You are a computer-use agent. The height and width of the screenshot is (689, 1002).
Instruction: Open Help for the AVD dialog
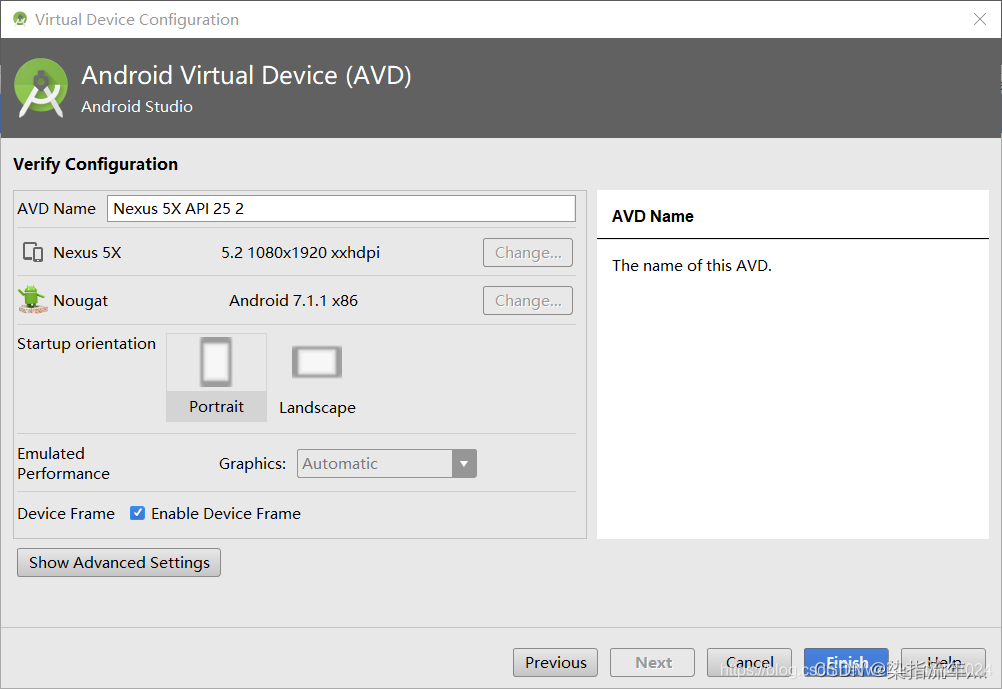point(943,662)
